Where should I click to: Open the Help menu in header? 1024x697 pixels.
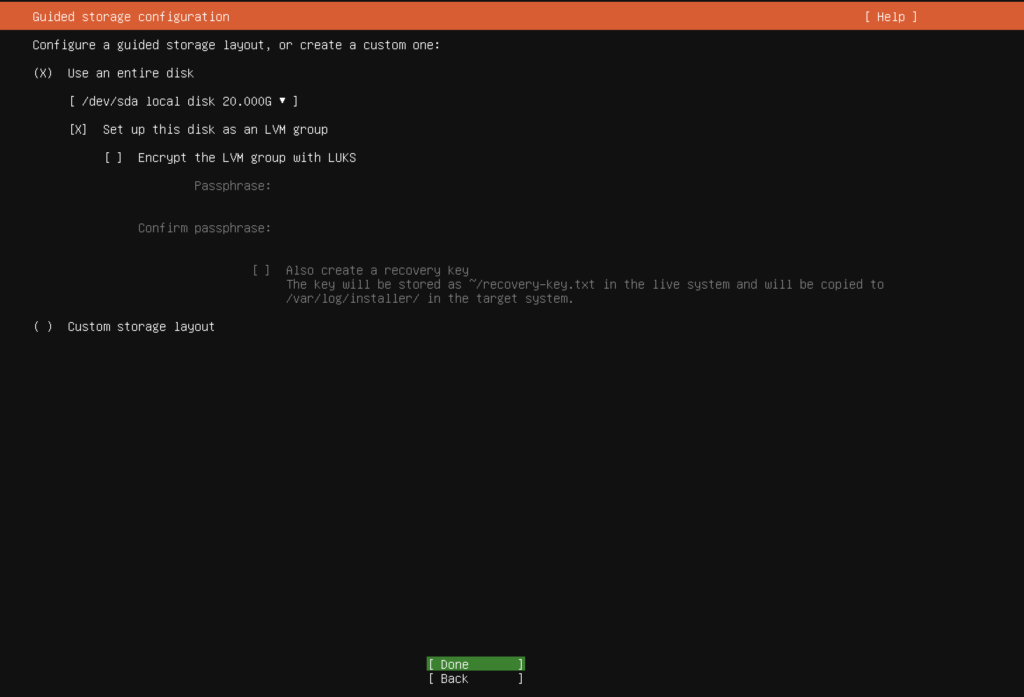[x=890, y=17]
